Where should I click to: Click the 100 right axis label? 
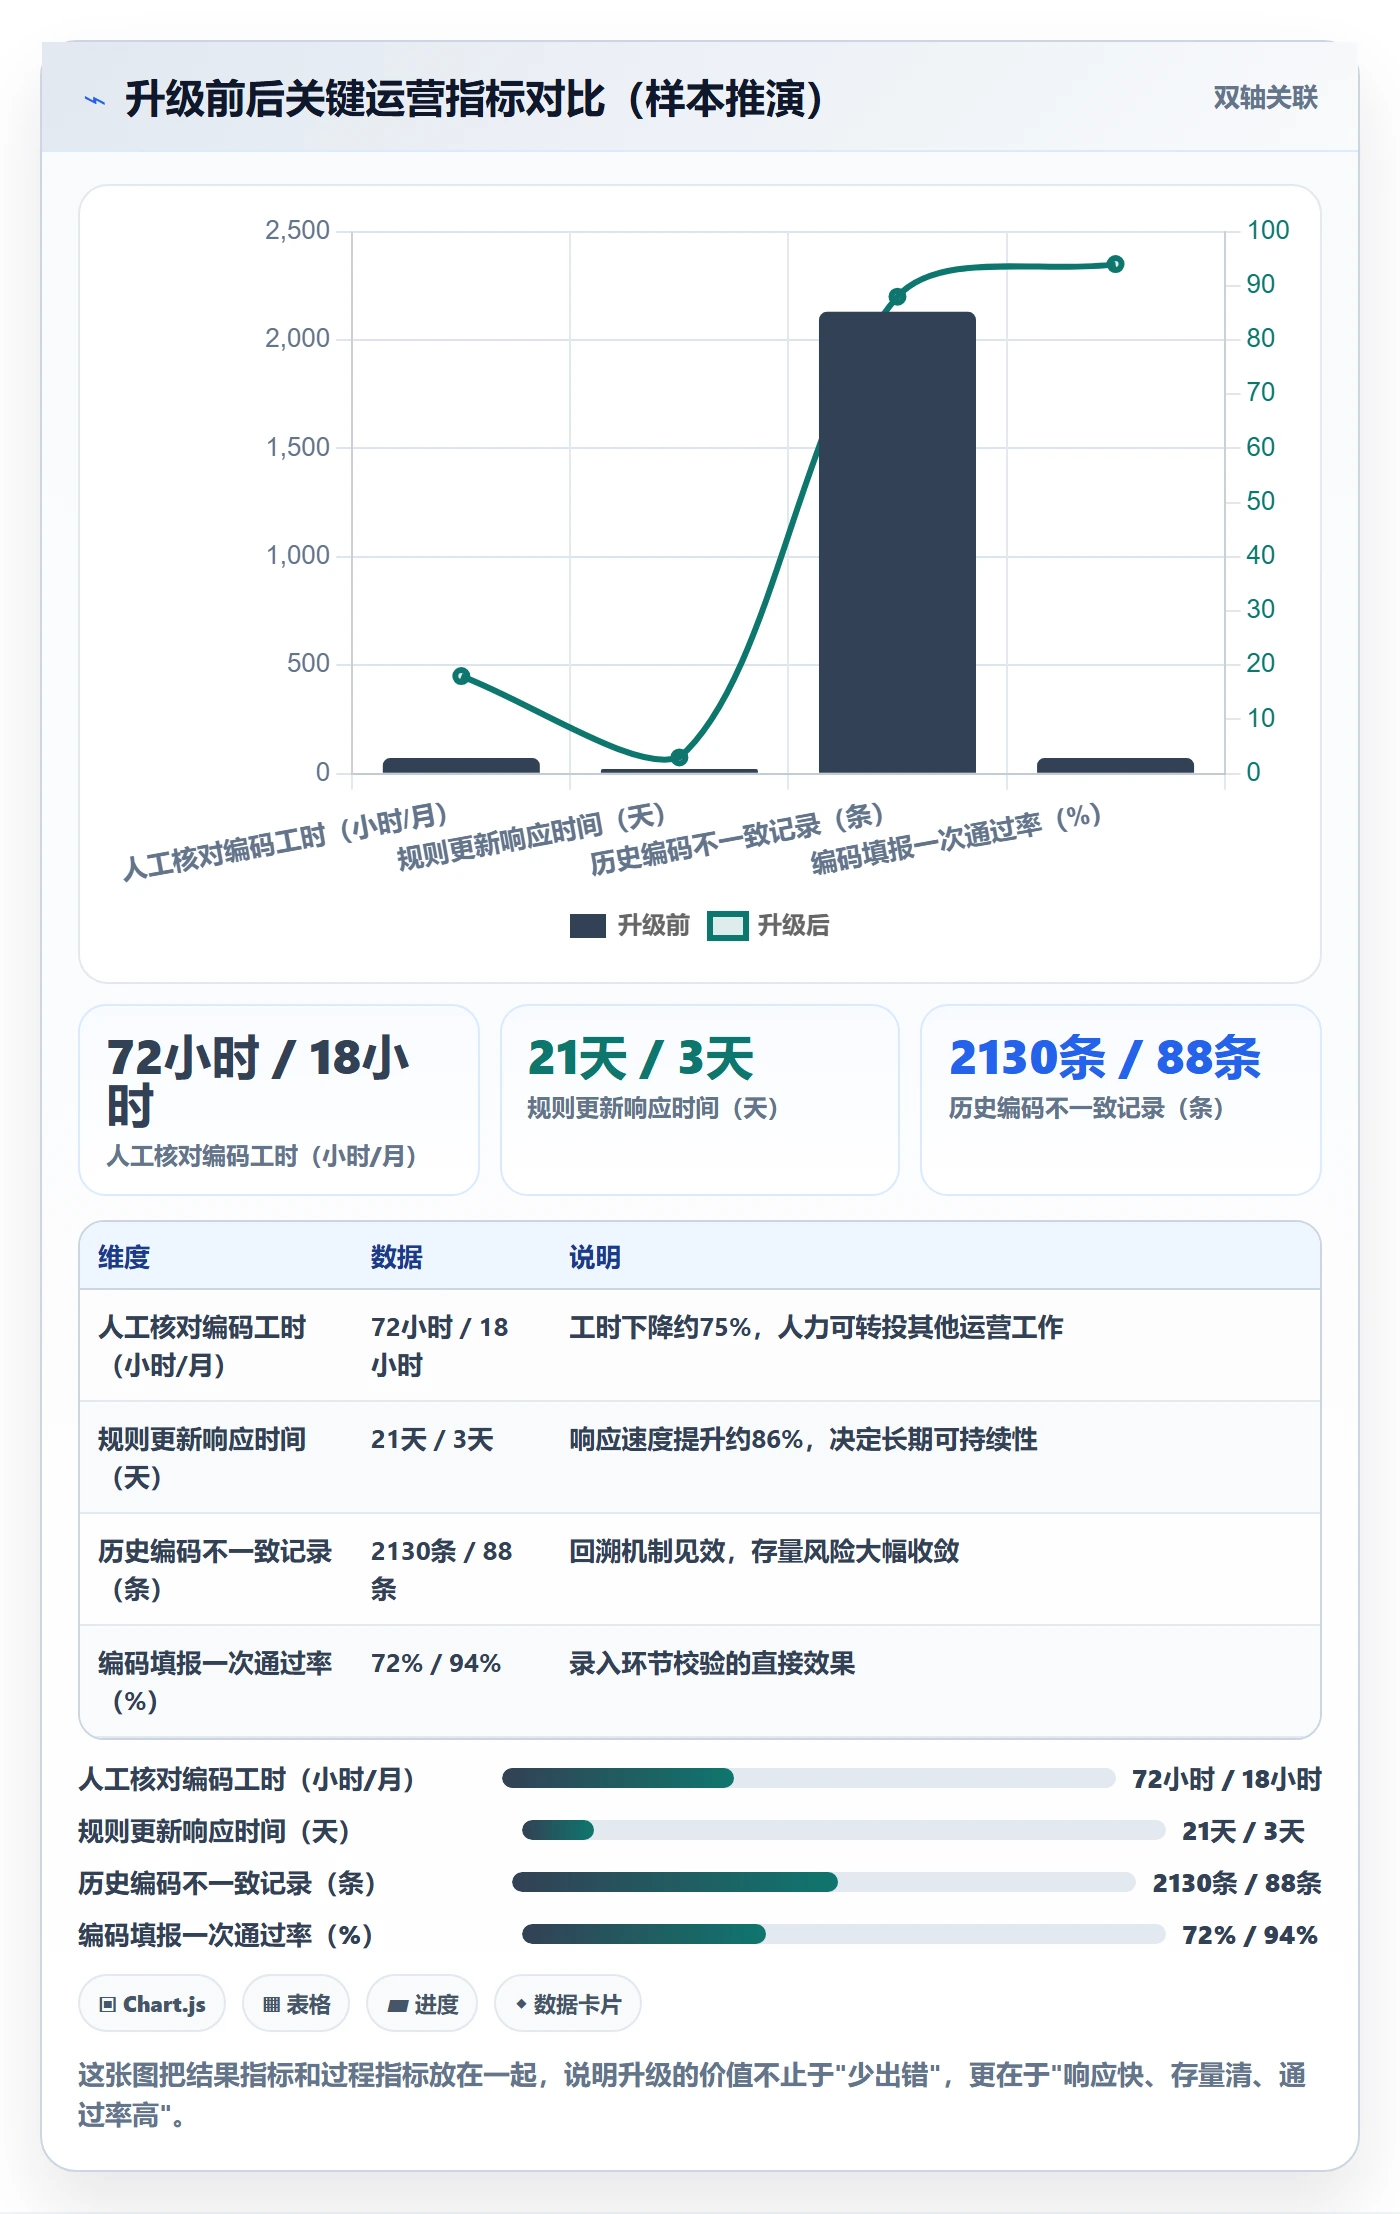coord(1268,230)
